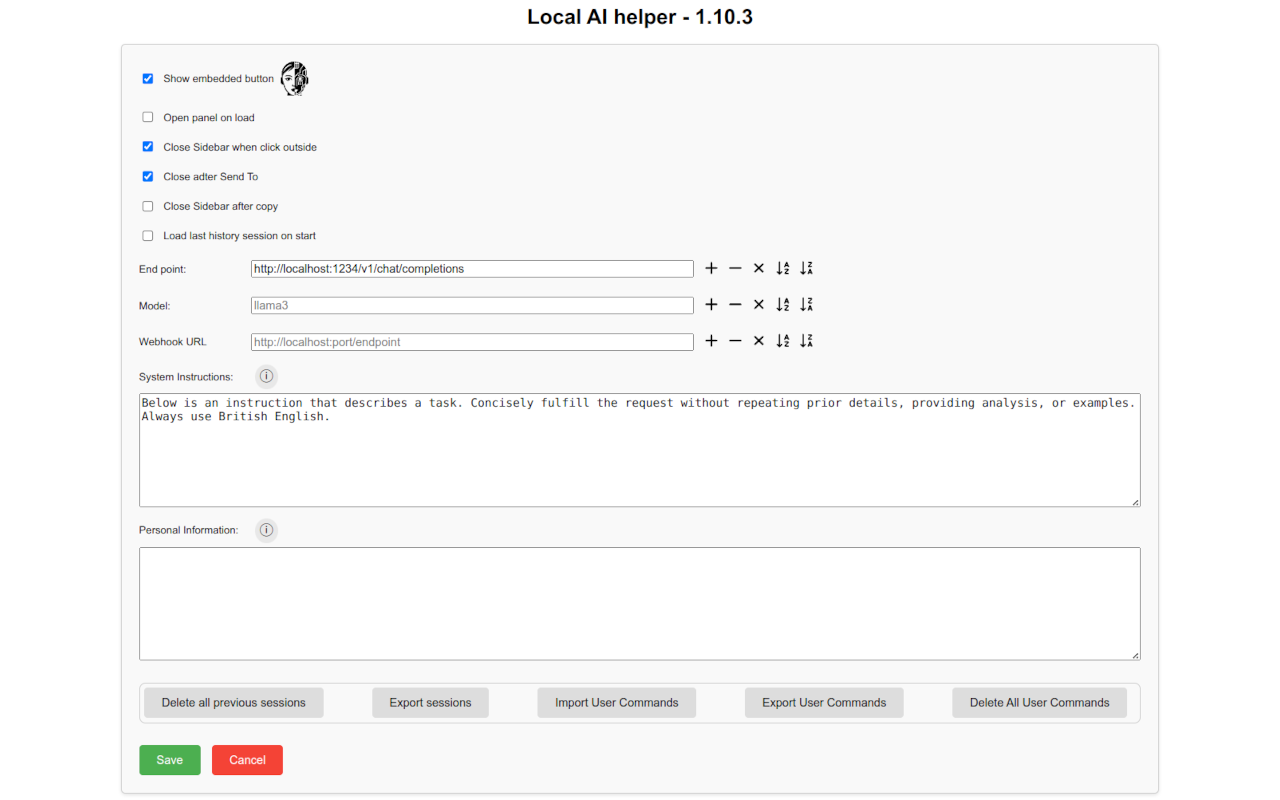Sort Webhook URL entries A-Z

pyautogui.click(x=782, y=341)
